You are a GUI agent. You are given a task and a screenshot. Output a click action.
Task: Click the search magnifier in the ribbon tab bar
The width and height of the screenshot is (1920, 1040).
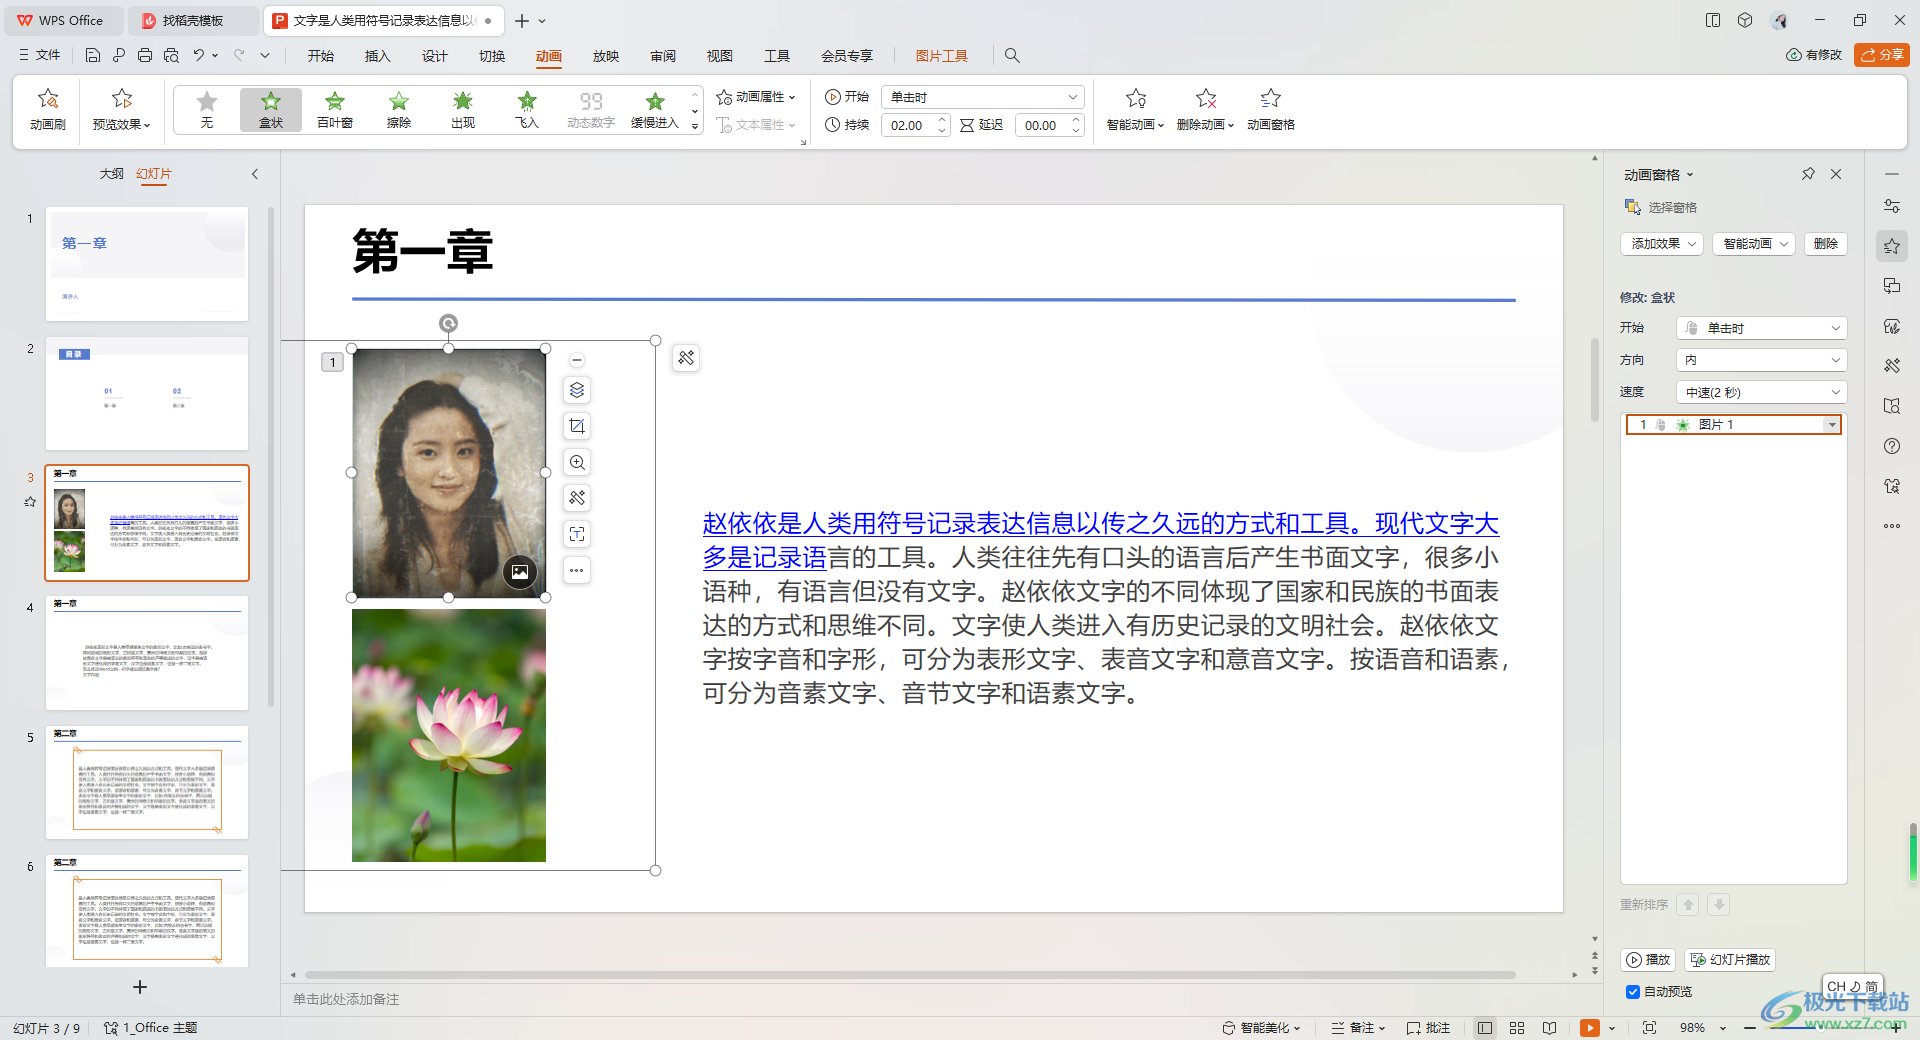click(1012, 56)
